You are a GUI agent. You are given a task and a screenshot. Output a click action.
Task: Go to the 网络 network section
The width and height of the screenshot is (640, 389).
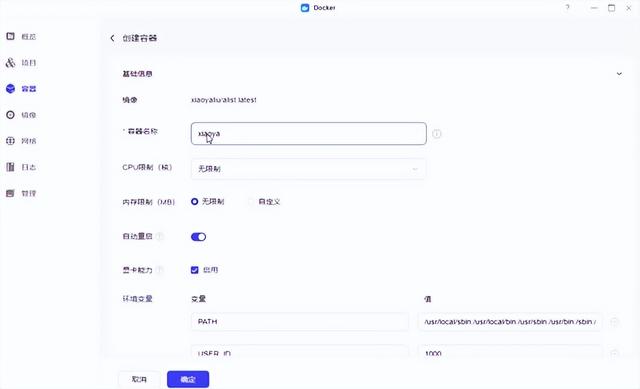[x=21, y=141]
